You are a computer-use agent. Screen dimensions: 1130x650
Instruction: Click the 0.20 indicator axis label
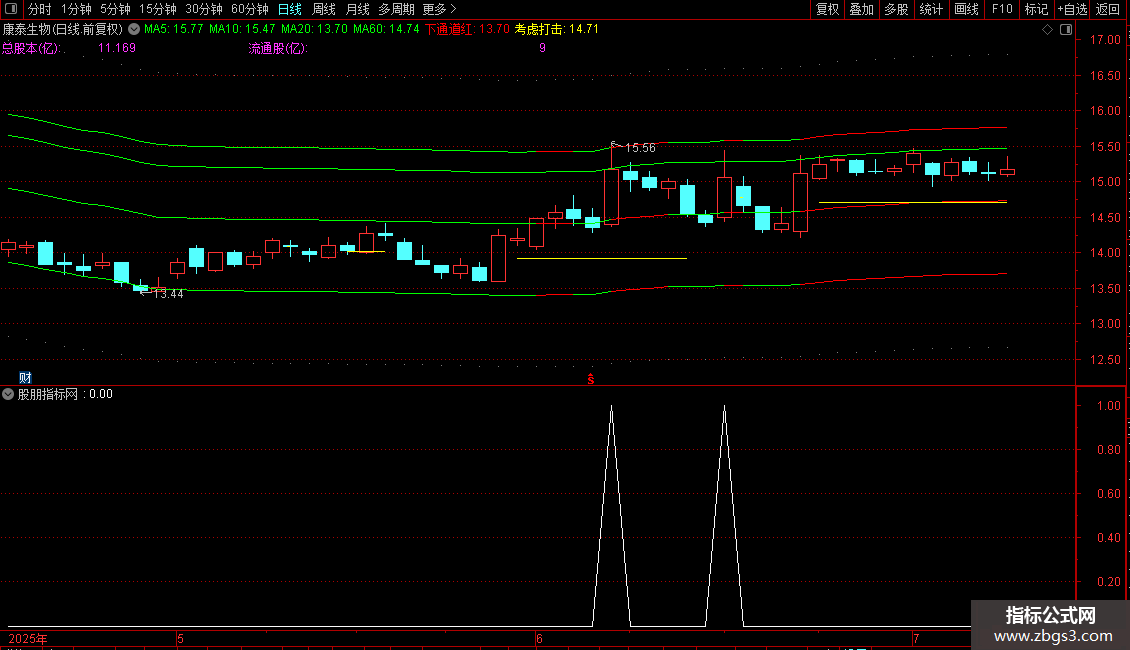[1108, 582]
